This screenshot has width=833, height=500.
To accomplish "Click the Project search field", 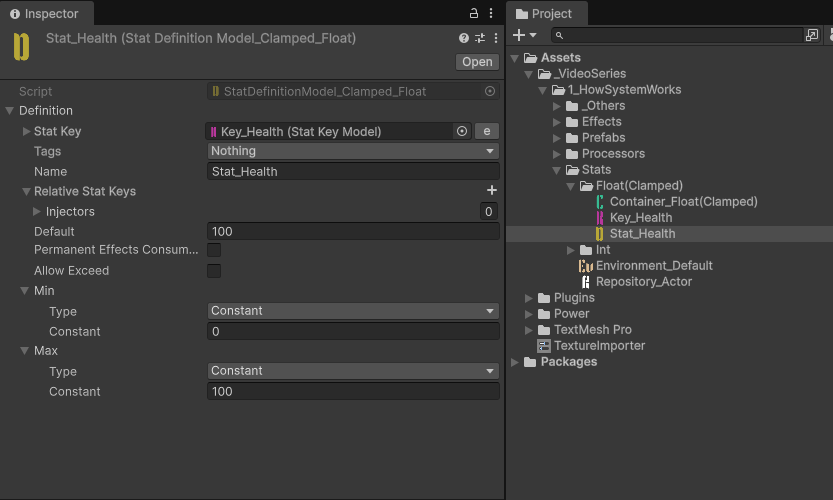I will coord(677,35).
